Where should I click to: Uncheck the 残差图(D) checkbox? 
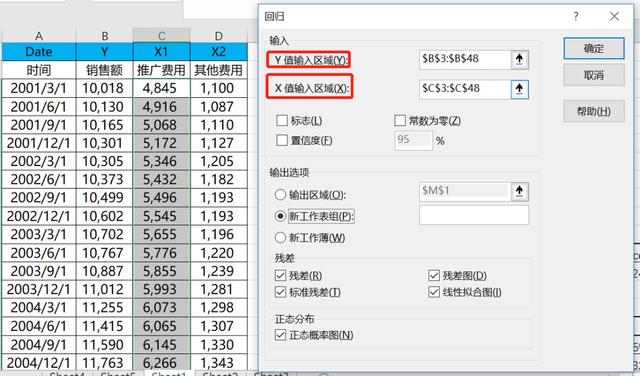pyautogui.click(x=434, y=276)
